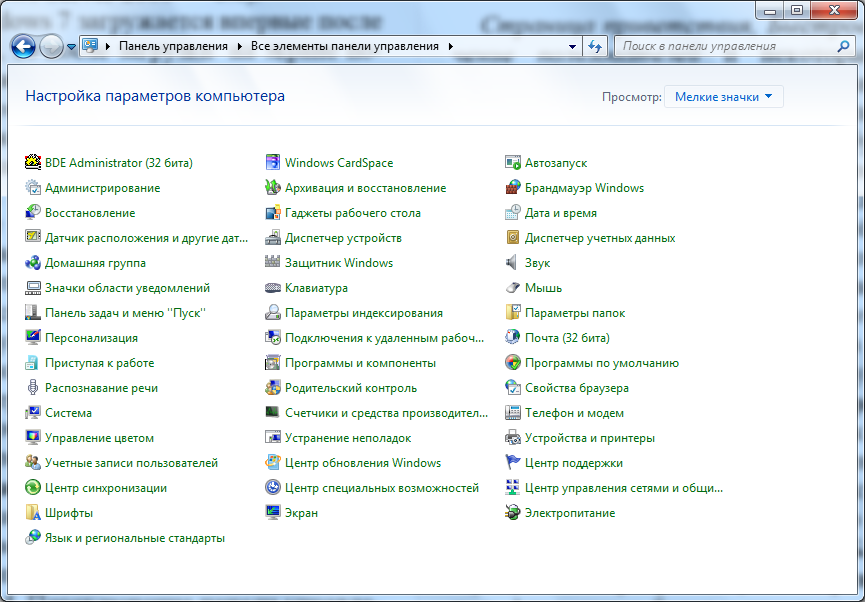Image resolution: width=865 pixels, height=602 pixels.
Task: Click the Мышь icon
Action: pyautogui.click(x=513, y=287)
